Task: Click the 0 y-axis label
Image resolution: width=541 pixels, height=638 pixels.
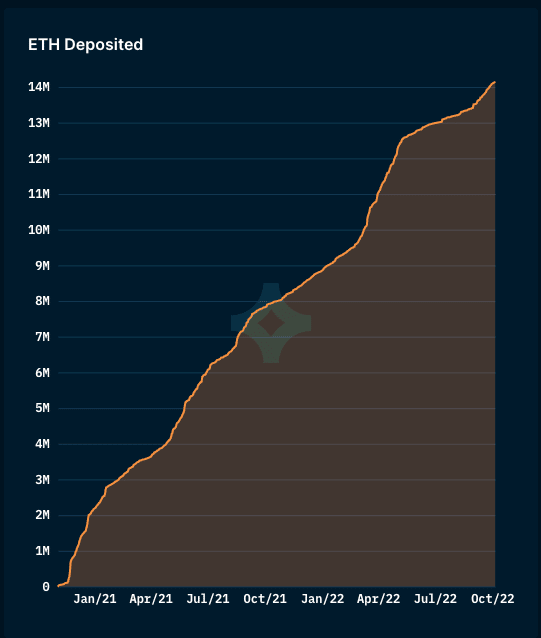Action: [46, 587]
